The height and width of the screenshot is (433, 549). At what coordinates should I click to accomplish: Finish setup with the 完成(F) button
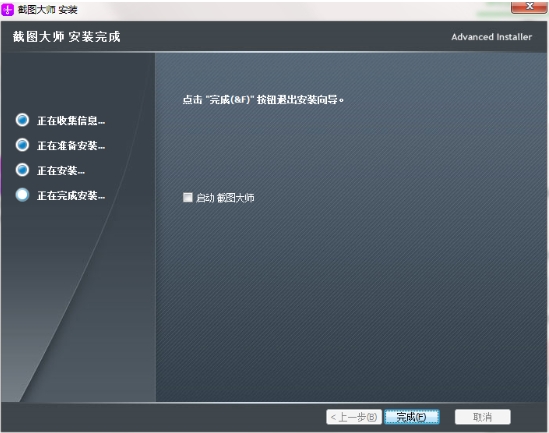point(412,417)
